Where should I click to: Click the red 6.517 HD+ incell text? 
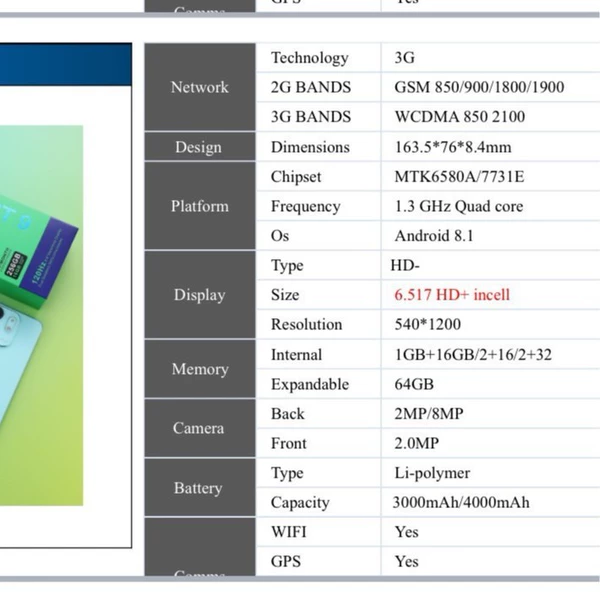click(452, 295)
